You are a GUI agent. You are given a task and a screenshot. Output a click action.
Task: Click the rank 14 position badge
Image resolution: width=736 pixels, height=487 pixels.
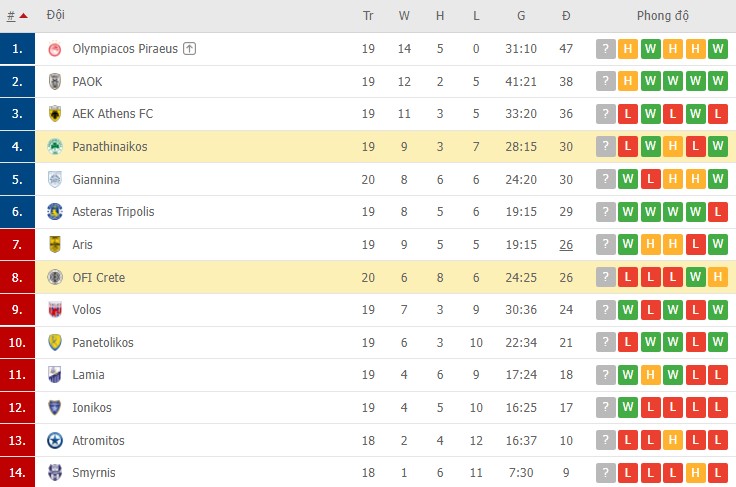pos(16,473)
